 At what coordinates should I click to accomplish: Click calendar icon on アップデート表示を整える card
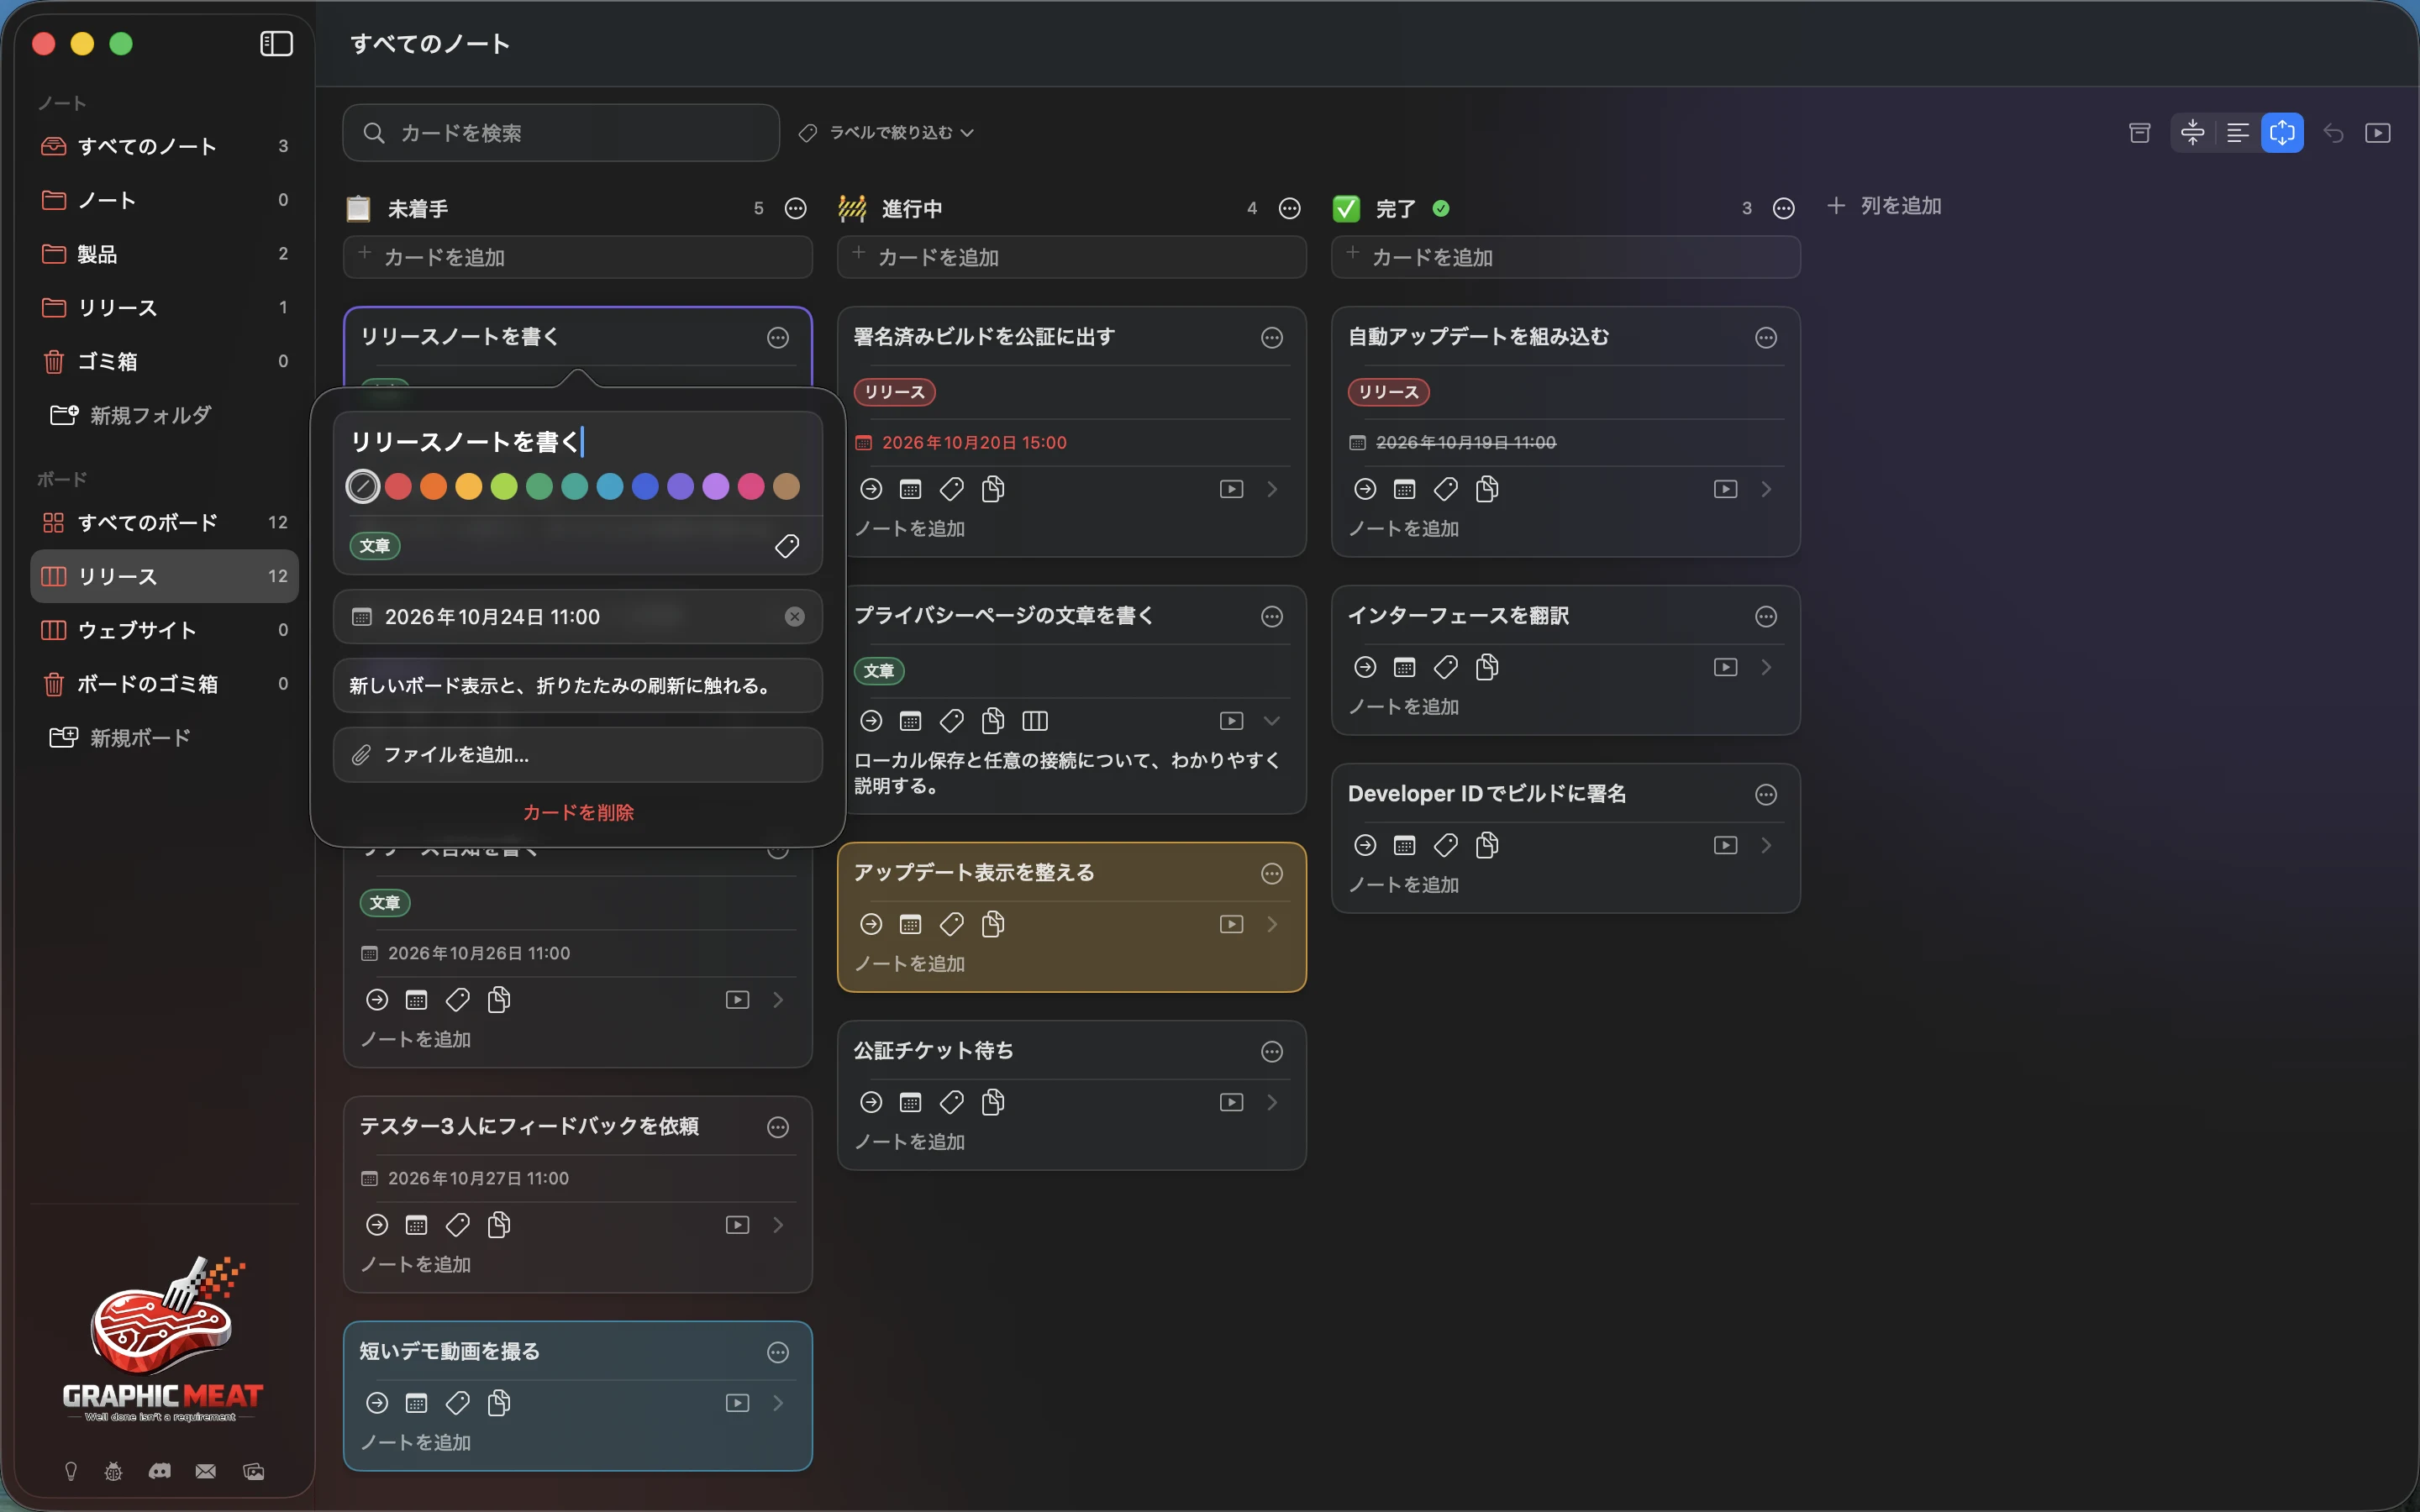910,924
